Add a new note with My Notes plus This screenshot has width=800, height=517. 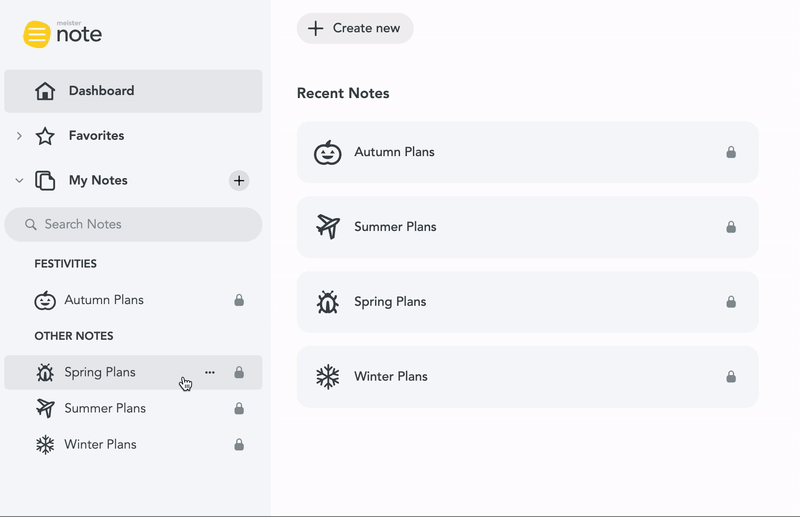click(x=239, y=181)
